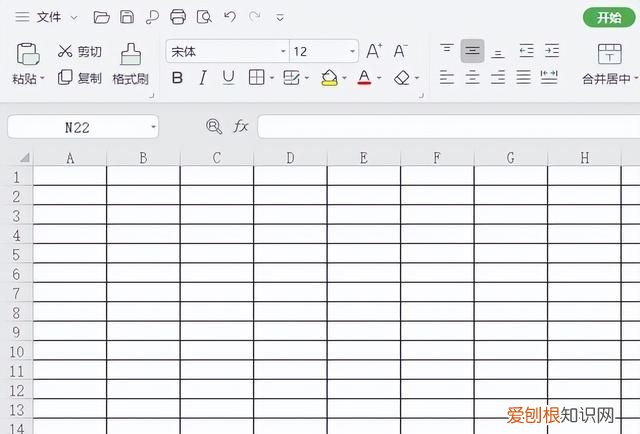
Task: Expand the 粘贴 dropdown arrow
Action: tap(42, 78)
